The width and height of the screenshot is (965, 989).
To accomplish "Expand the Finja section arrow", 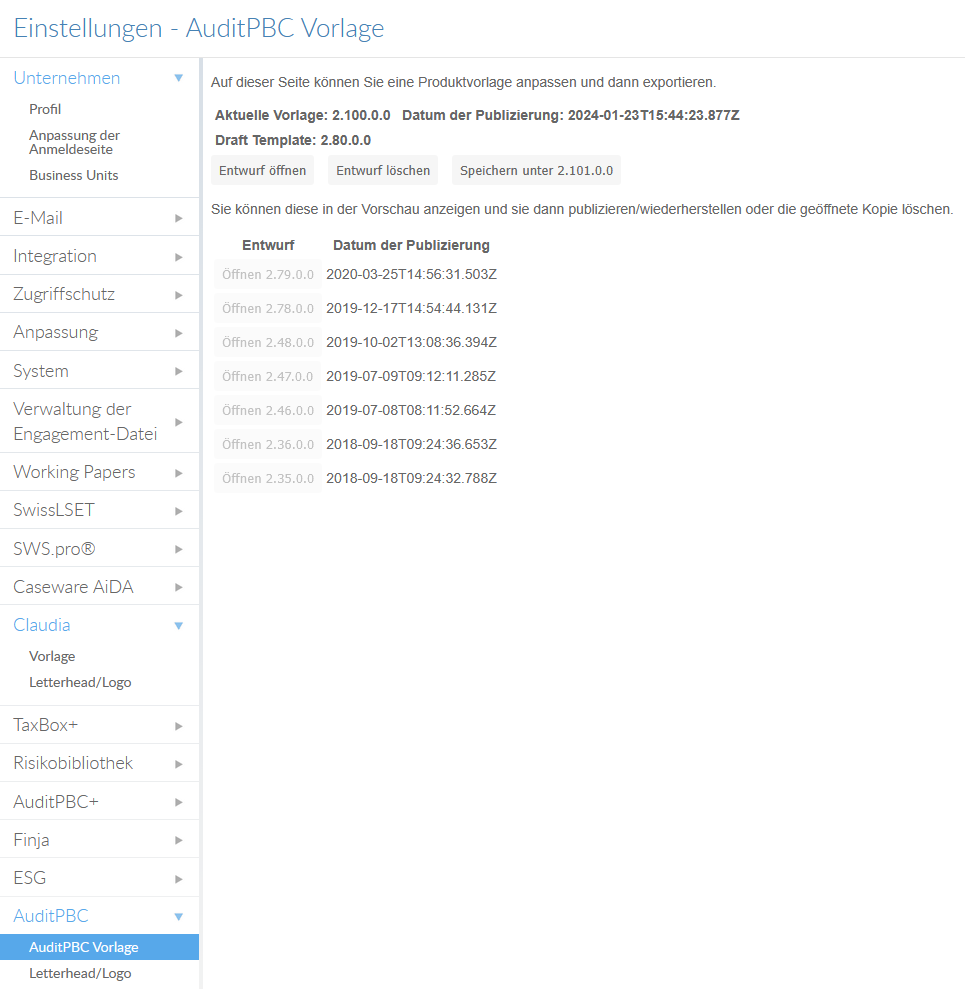I will (178, 840).
